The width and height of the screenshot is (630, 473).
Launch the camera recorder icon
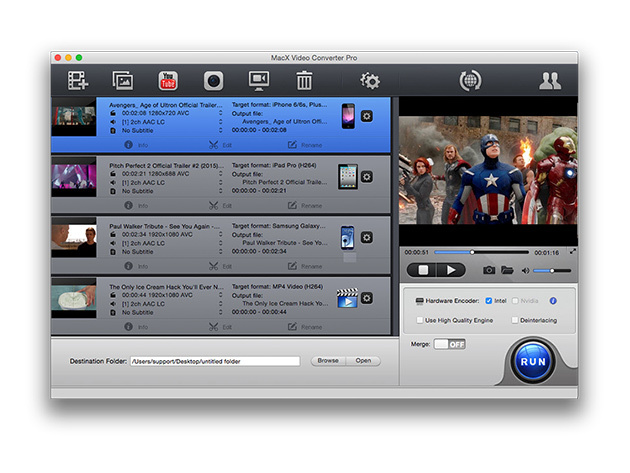click(213, 81)
